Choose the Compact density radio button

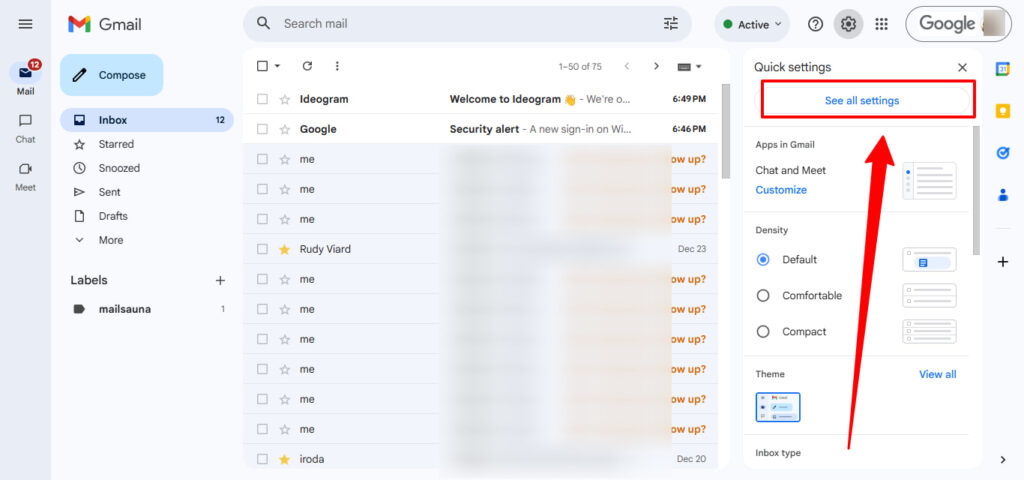[x=763, y=332]
